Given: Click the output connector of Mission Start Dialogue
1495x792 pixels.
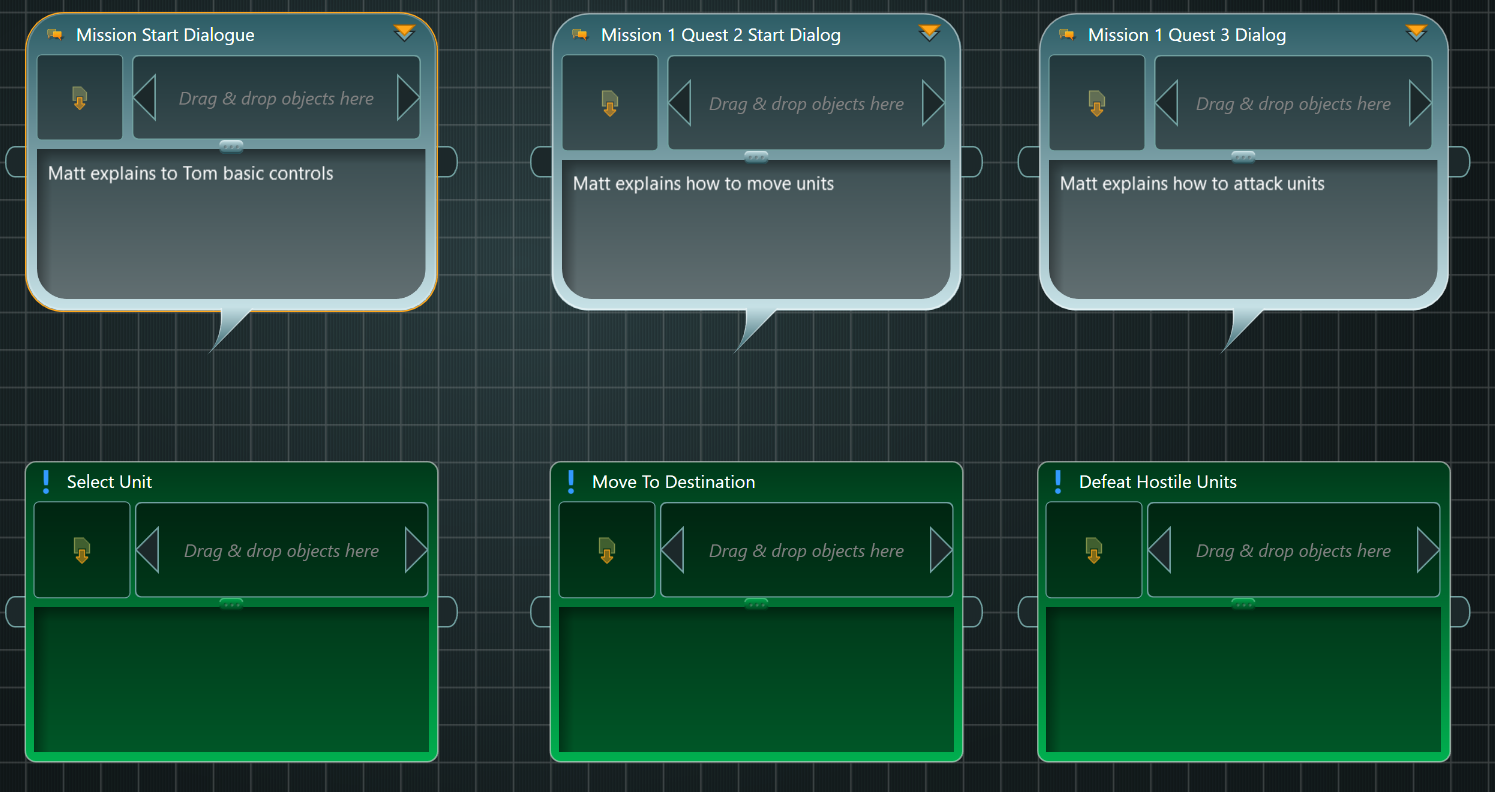Looking at the screenshot, I should [x=447, y=161].
